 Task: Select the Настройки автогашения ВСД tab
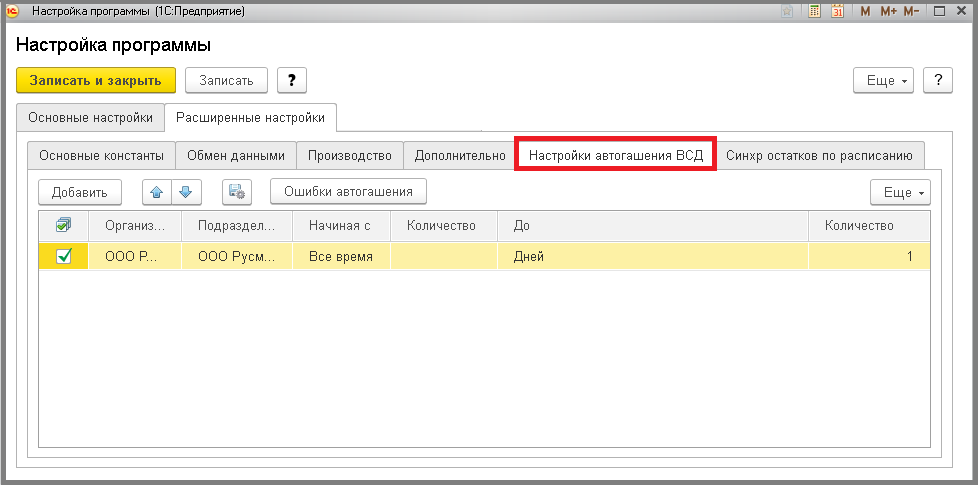[x=616, y=155]
